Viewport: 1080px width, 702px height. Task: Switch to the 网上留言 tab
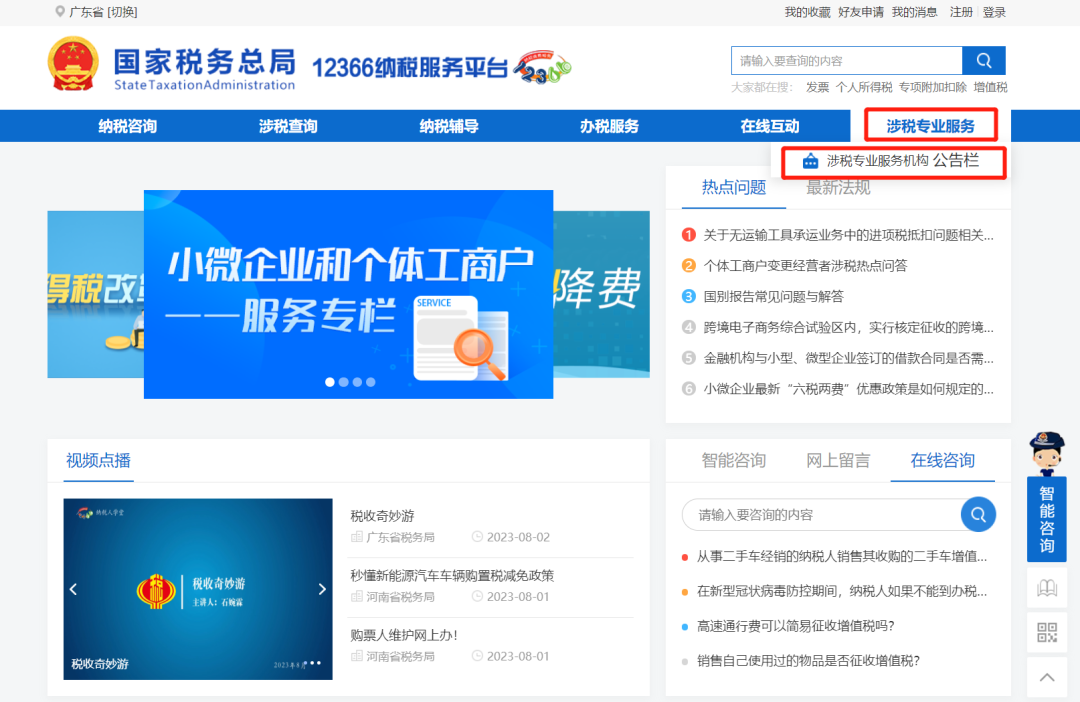[838, 460]
